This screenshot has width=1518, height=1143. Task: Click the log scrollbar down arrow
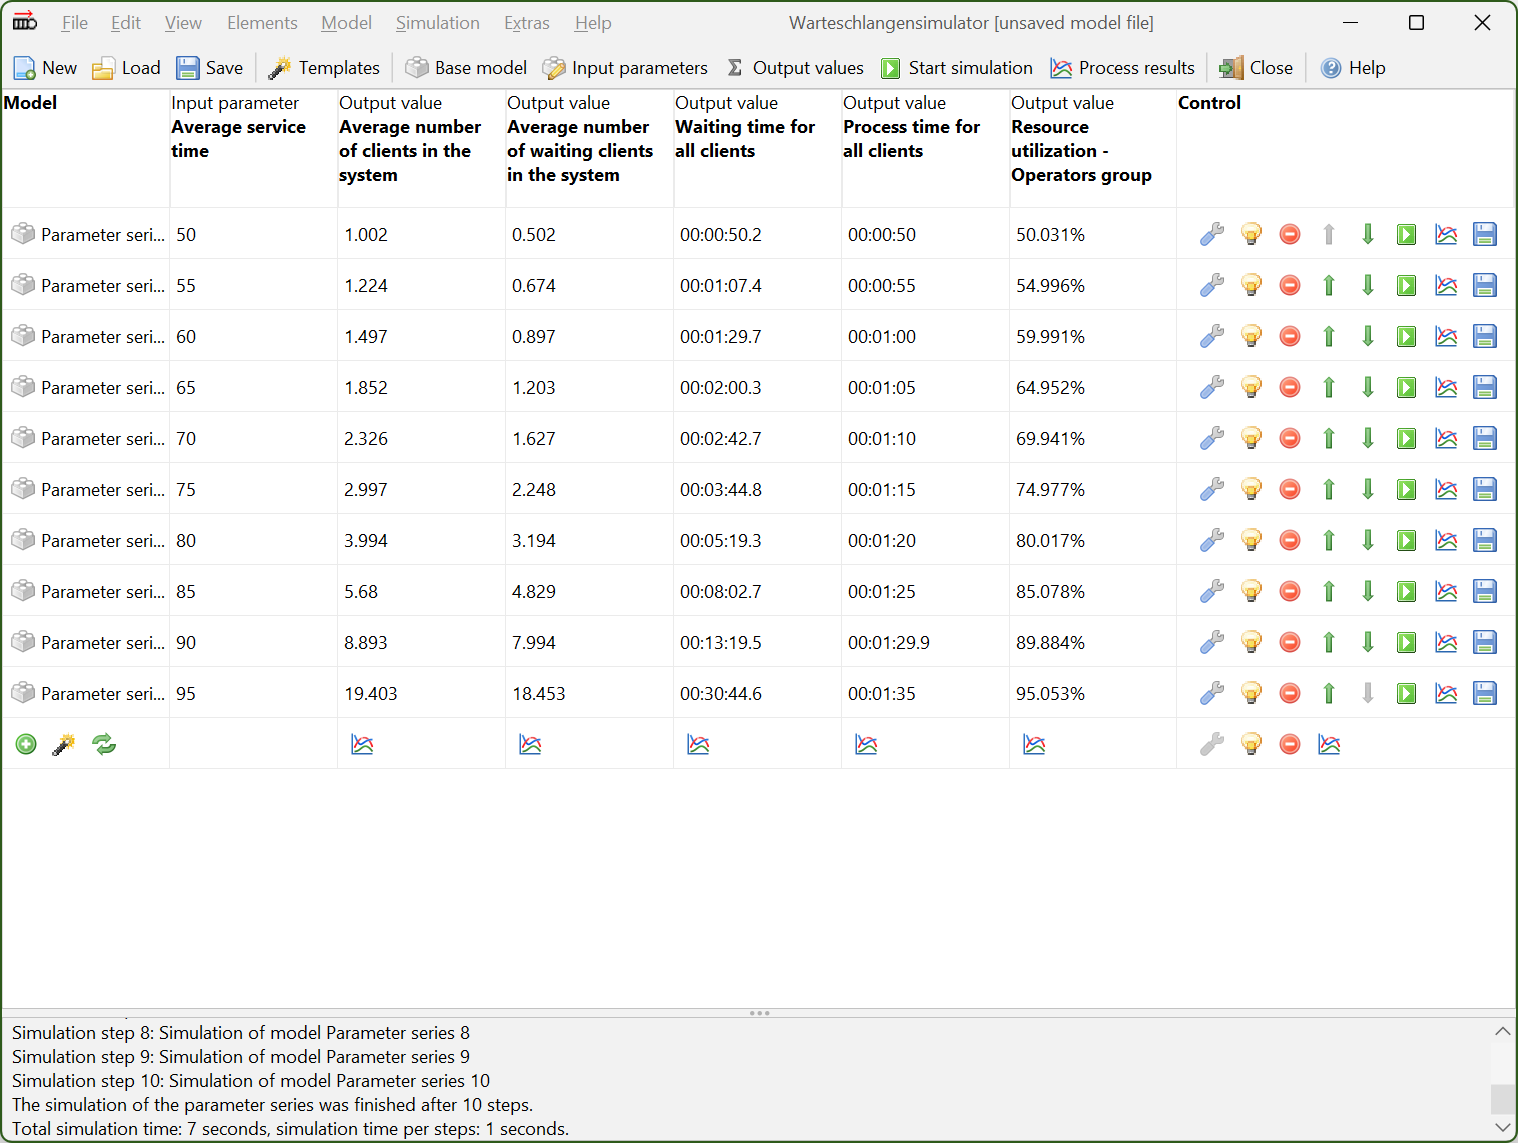pyautogui.click(x=1502, y=1127)
